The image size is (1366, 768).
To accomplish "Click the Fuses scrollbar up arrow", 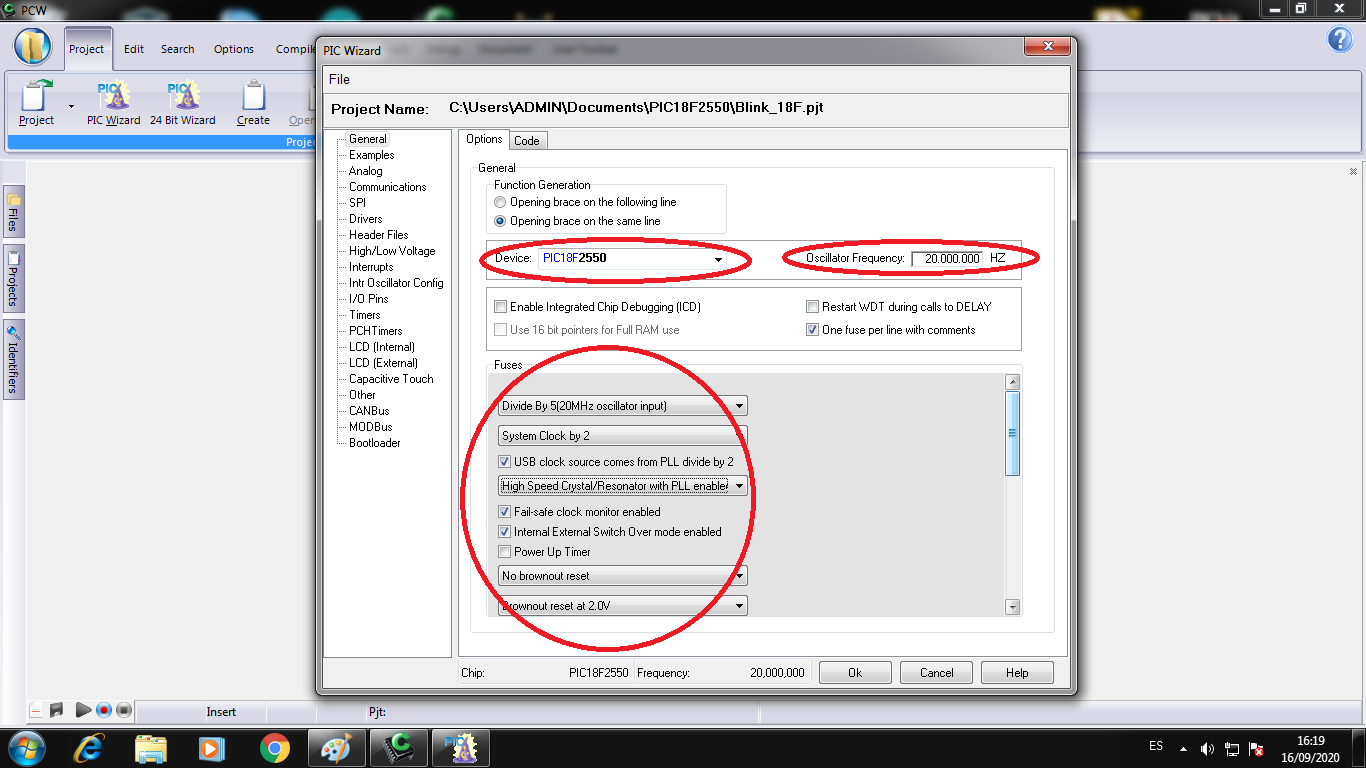I will [x=1012, y=382].
